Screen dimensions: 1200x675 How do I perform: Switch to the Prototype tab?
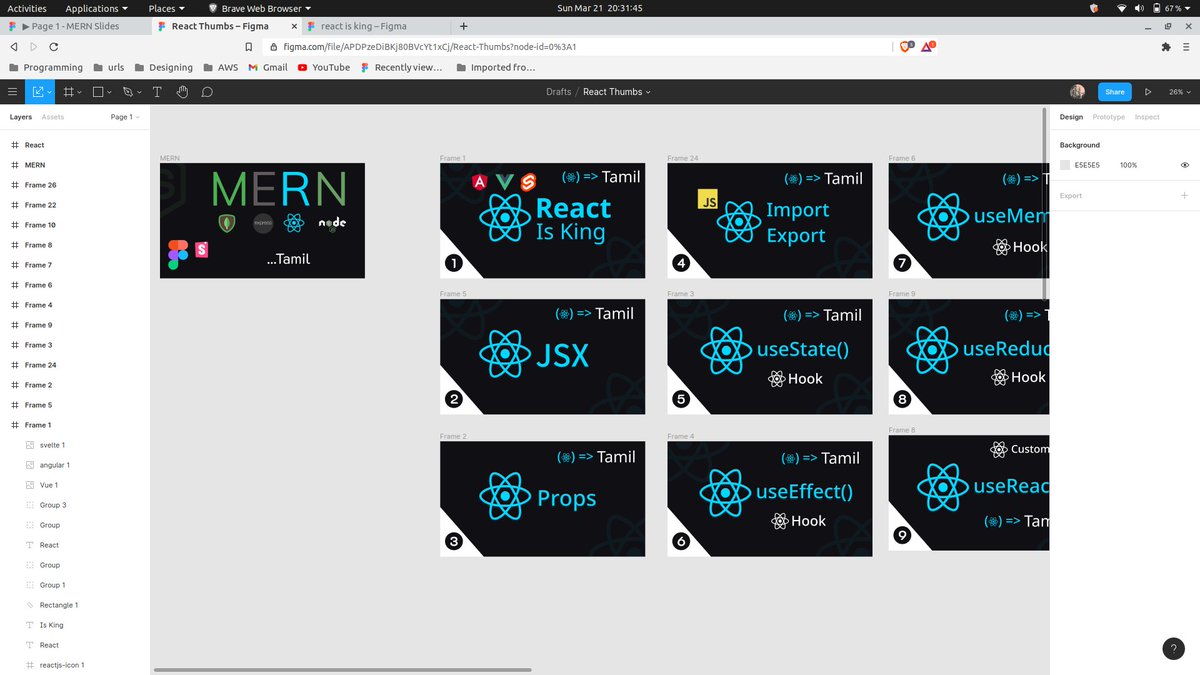1108,117
